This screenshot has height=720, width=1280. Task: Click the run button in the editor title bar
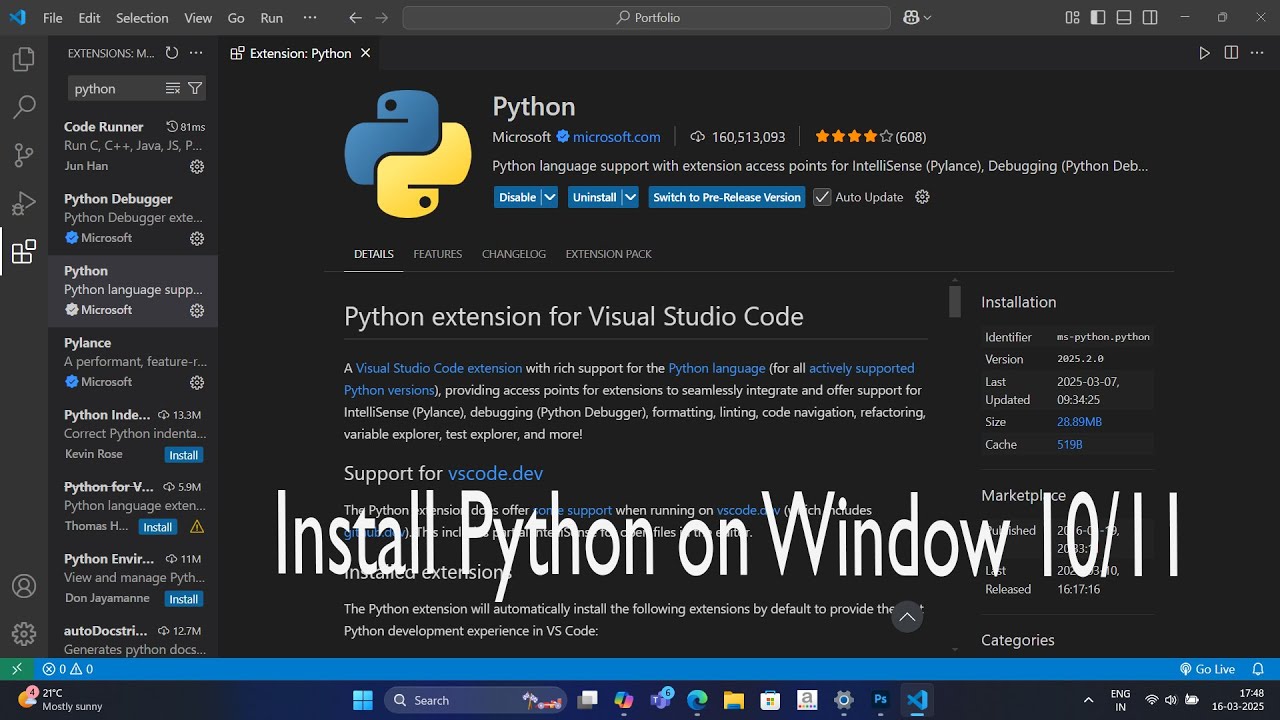tap(1204, 53)
